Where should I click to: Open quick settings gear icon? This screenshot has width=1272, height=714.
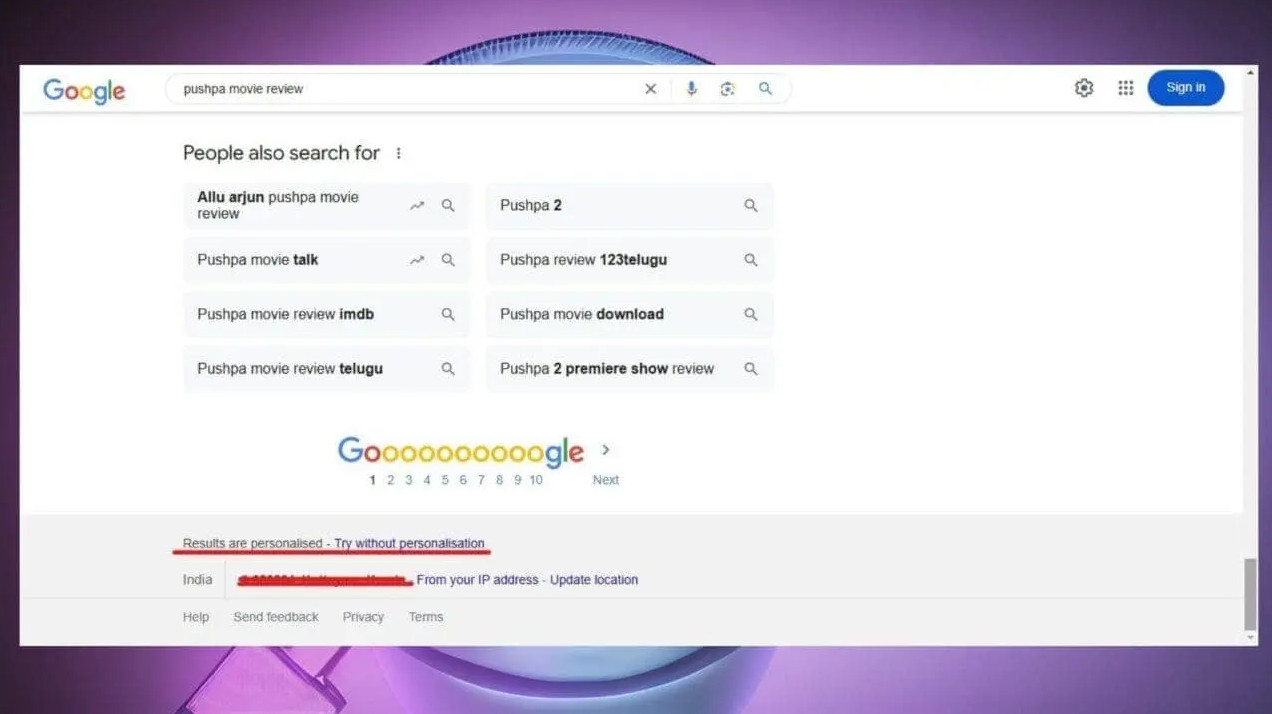pos(1084,88)
